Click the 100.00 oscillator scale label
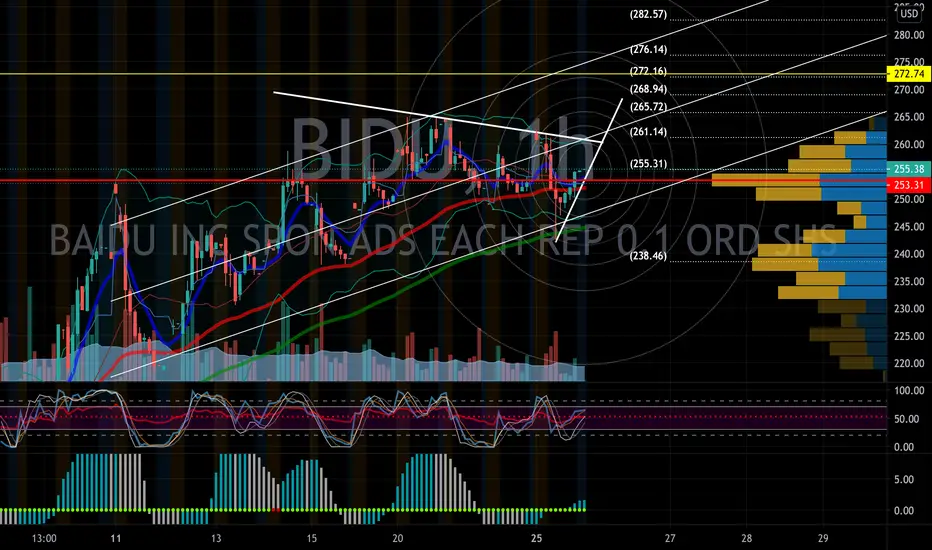The height and width of the screenshot is (550, 932). (x=909, y=391)
